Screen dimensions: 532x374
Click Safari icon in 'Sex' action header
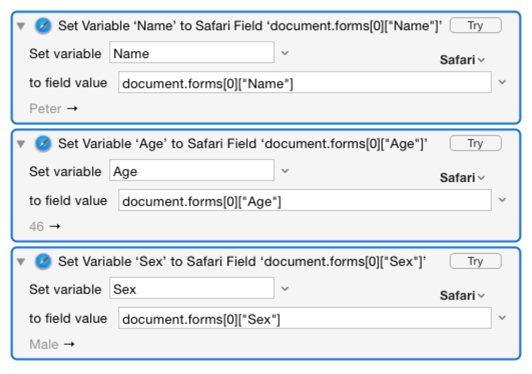click(43, 261)
